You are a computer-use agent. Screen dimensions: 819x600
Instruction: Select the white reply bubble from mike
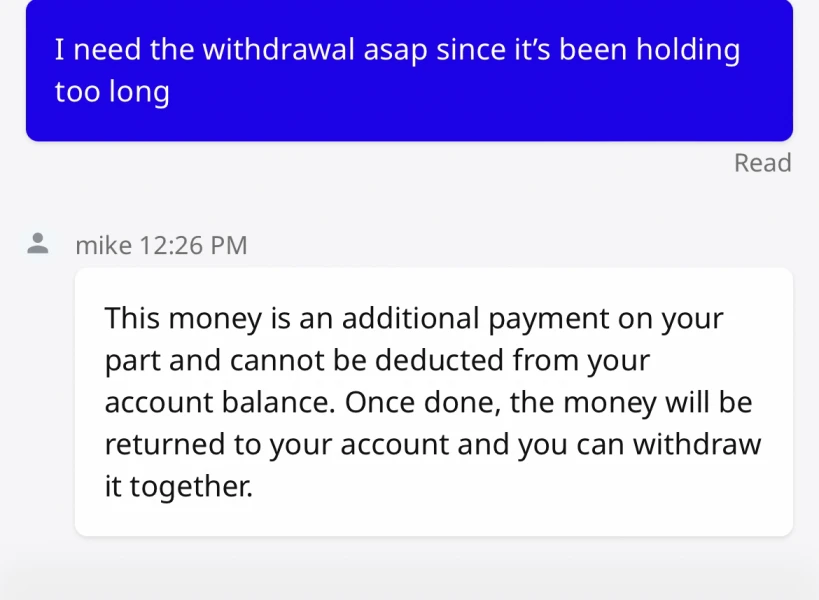click(433, 401)
